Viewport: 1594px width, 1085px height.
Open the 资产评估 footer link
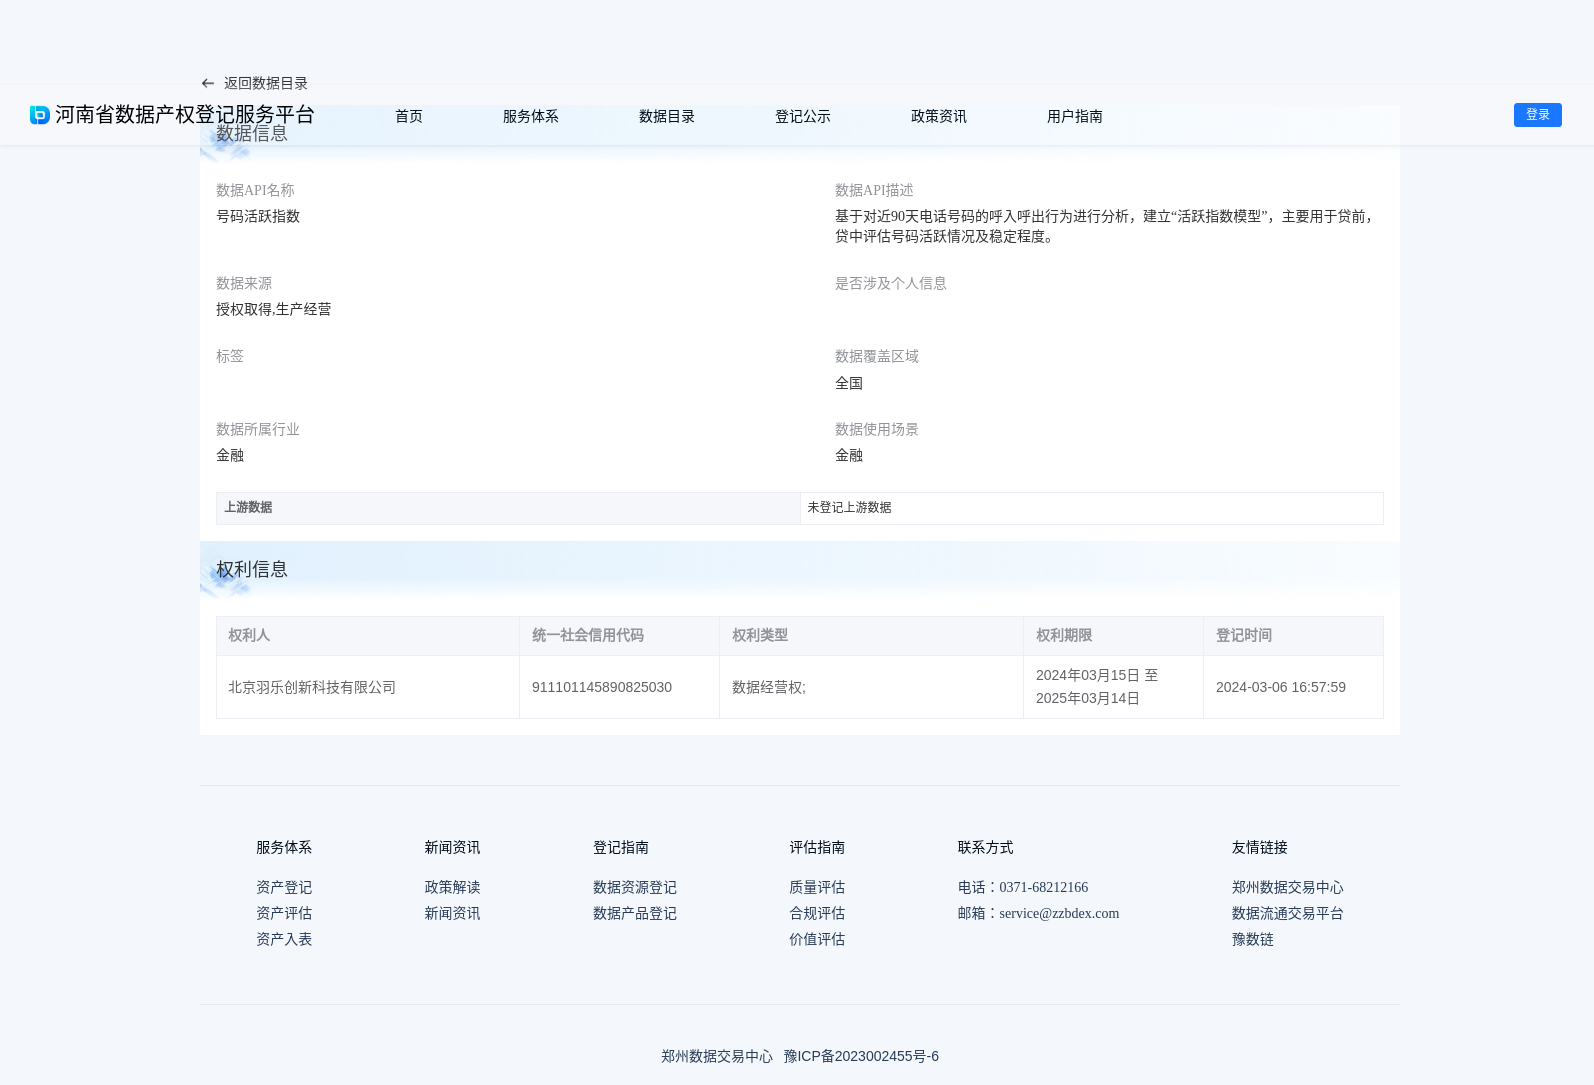click(284, 914)
